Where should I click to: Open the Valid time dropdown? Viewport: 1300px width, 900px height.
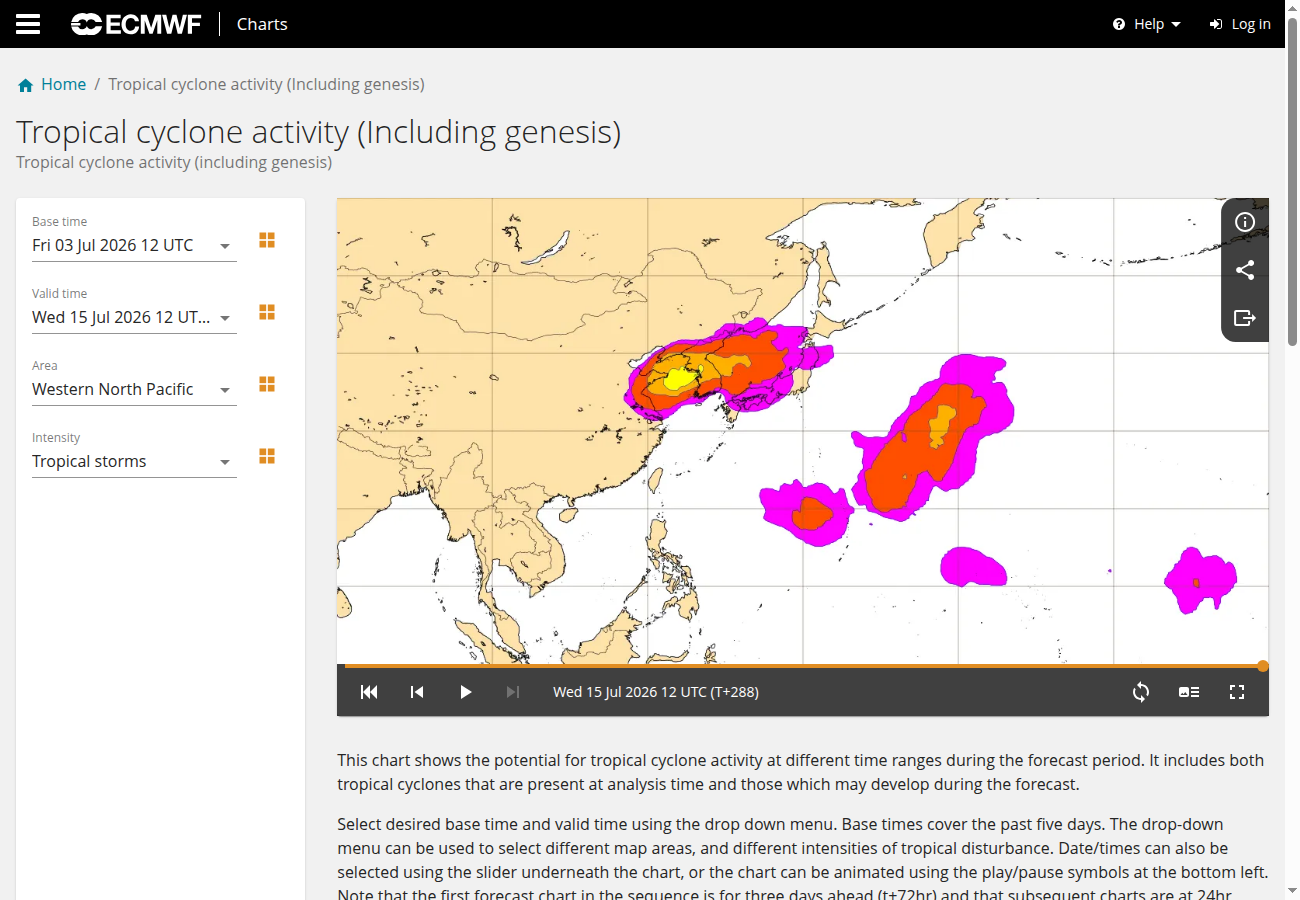[x=134, y=317]
